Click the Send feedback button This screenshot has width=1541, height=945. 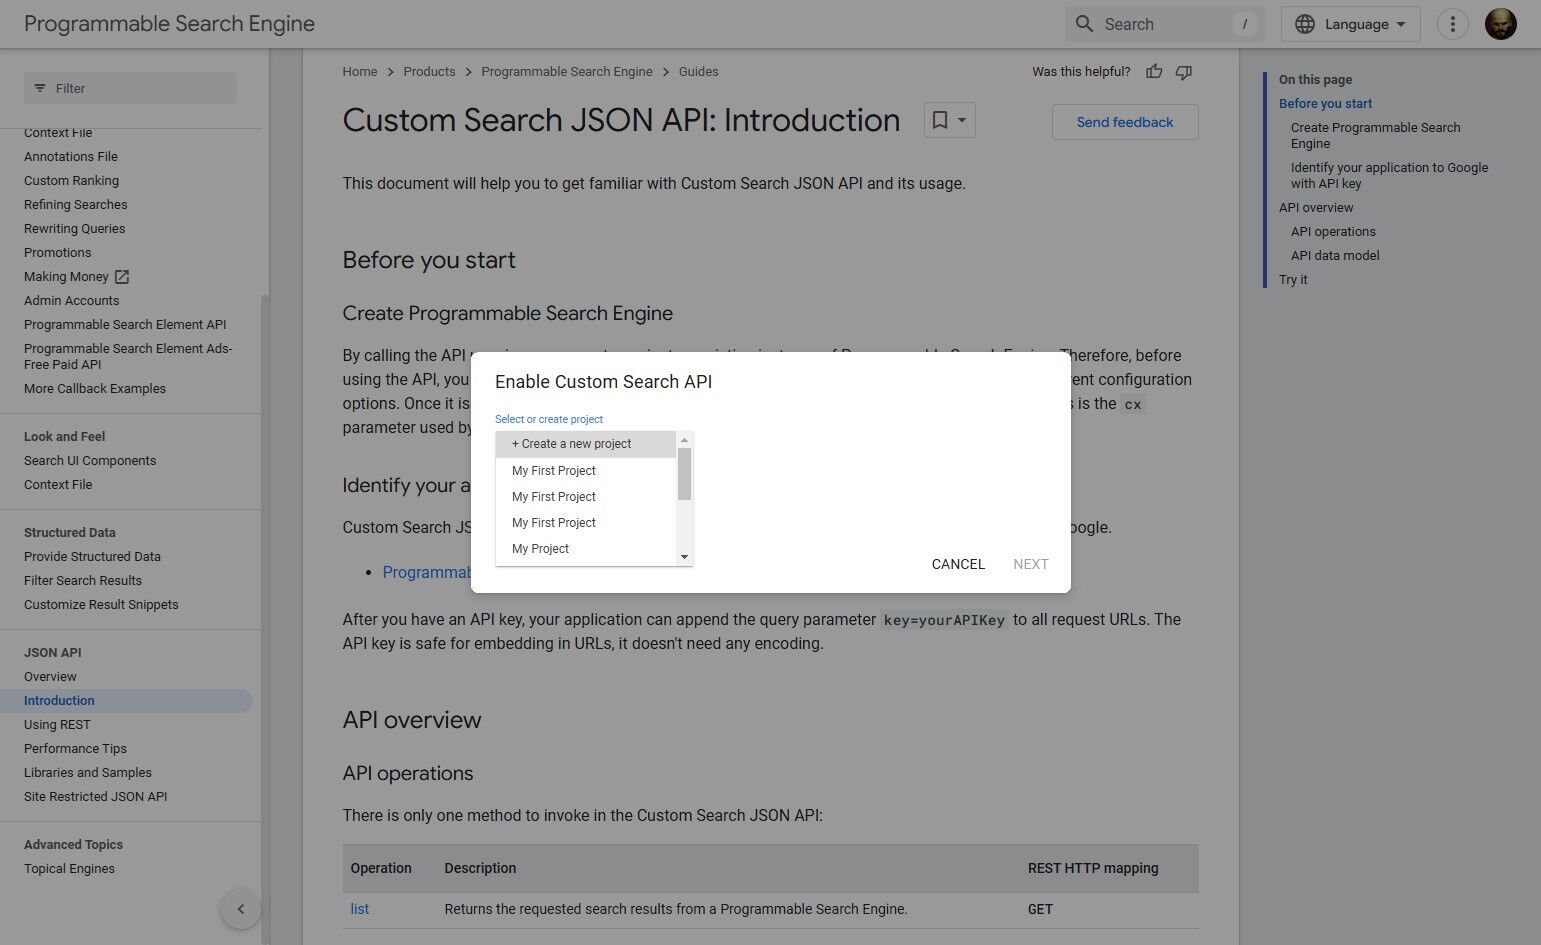click(1125, 122)
